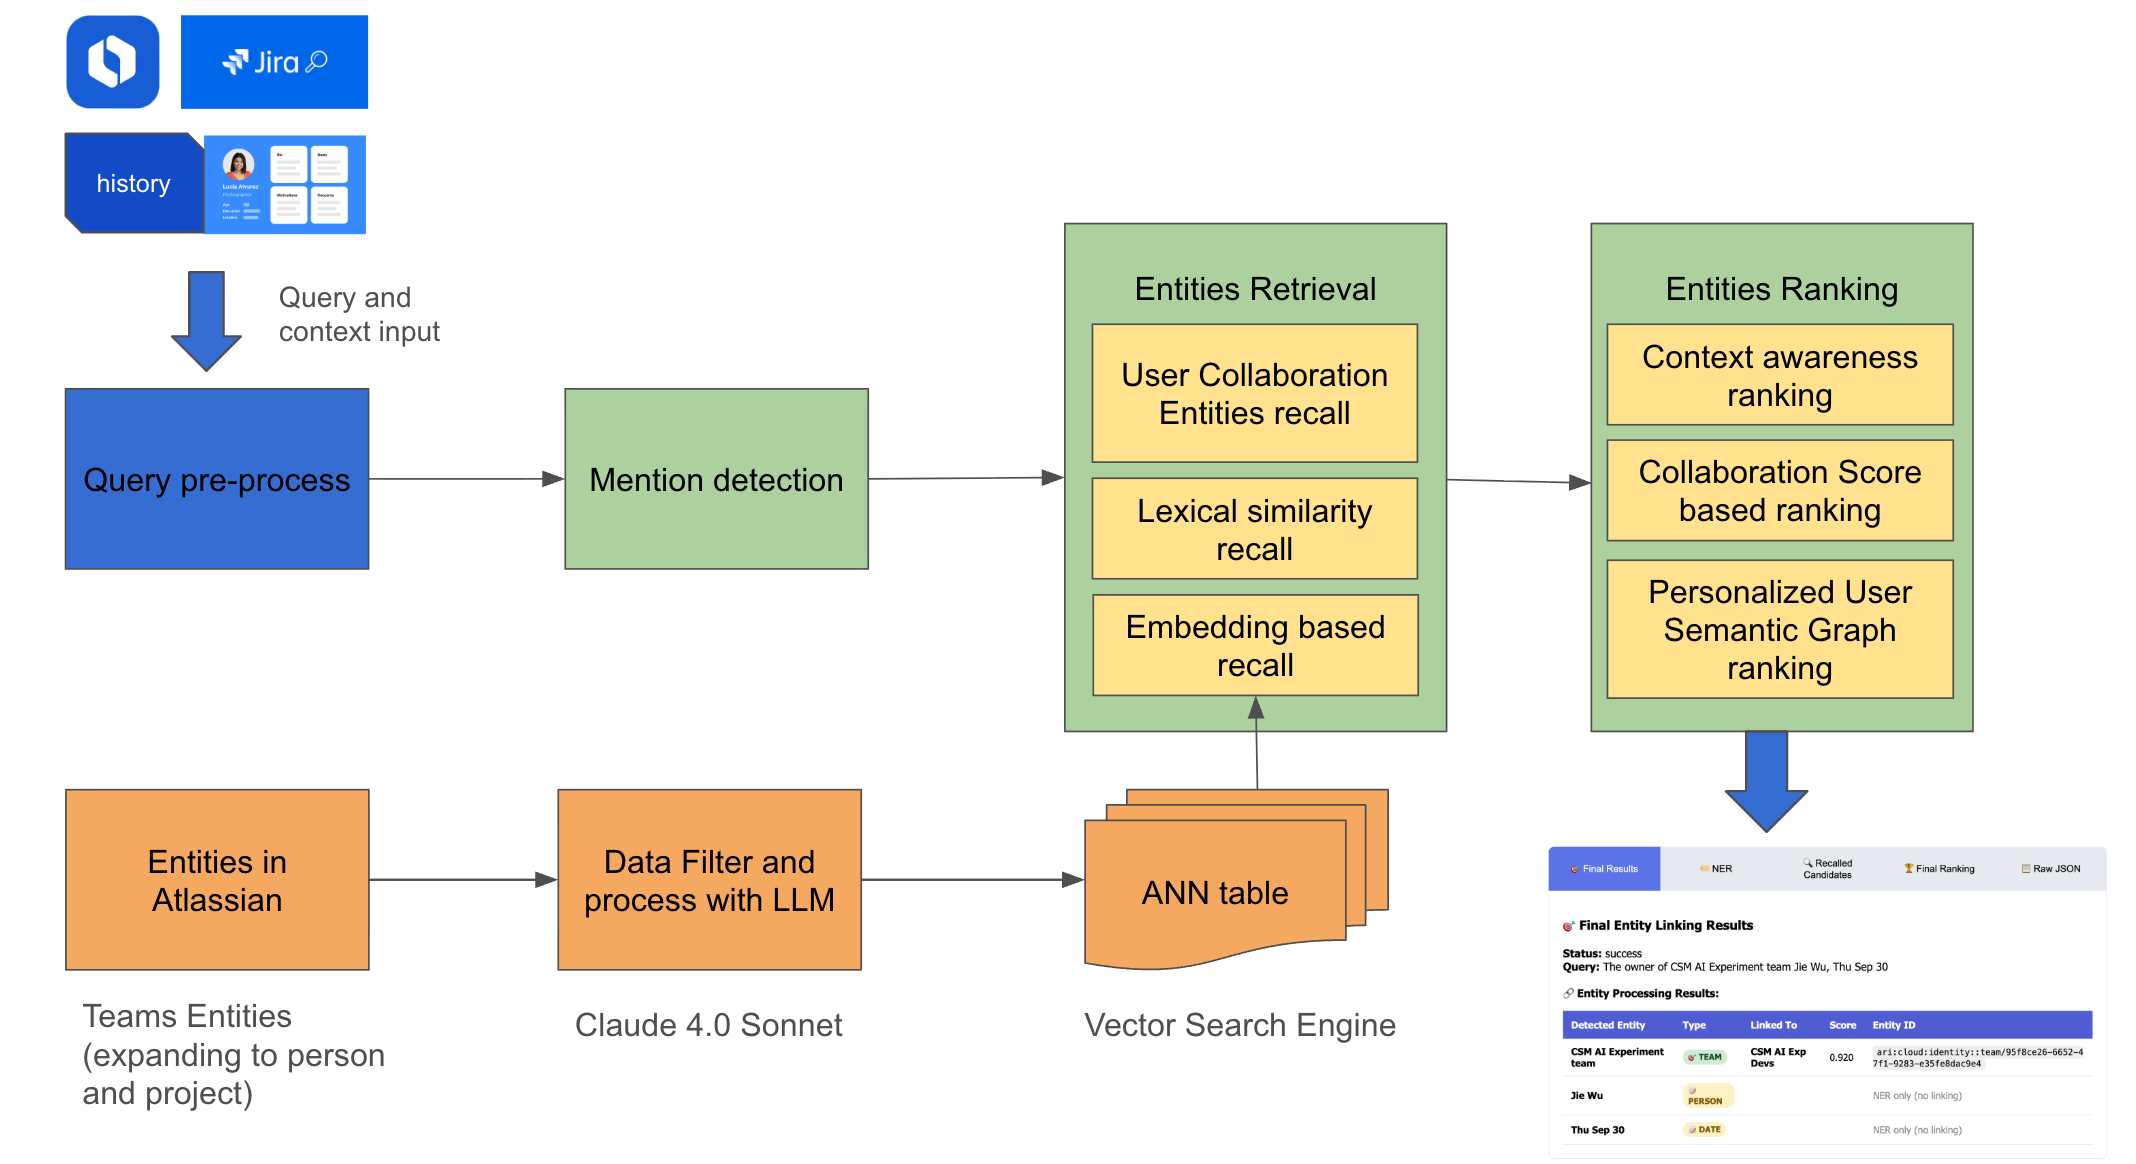This screenshot has height=1164, width=2136.
Task: Open the Final Ranking tab
Action: 1939,869
